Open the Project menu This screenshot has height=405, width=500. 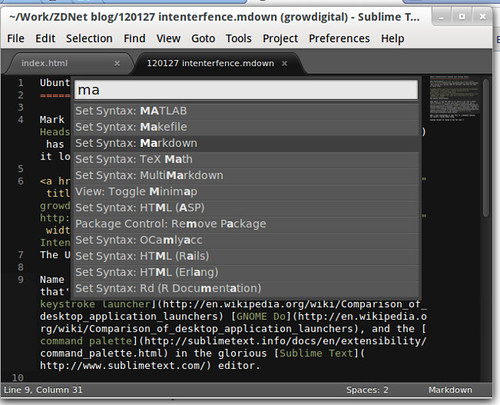click(280, 39)
